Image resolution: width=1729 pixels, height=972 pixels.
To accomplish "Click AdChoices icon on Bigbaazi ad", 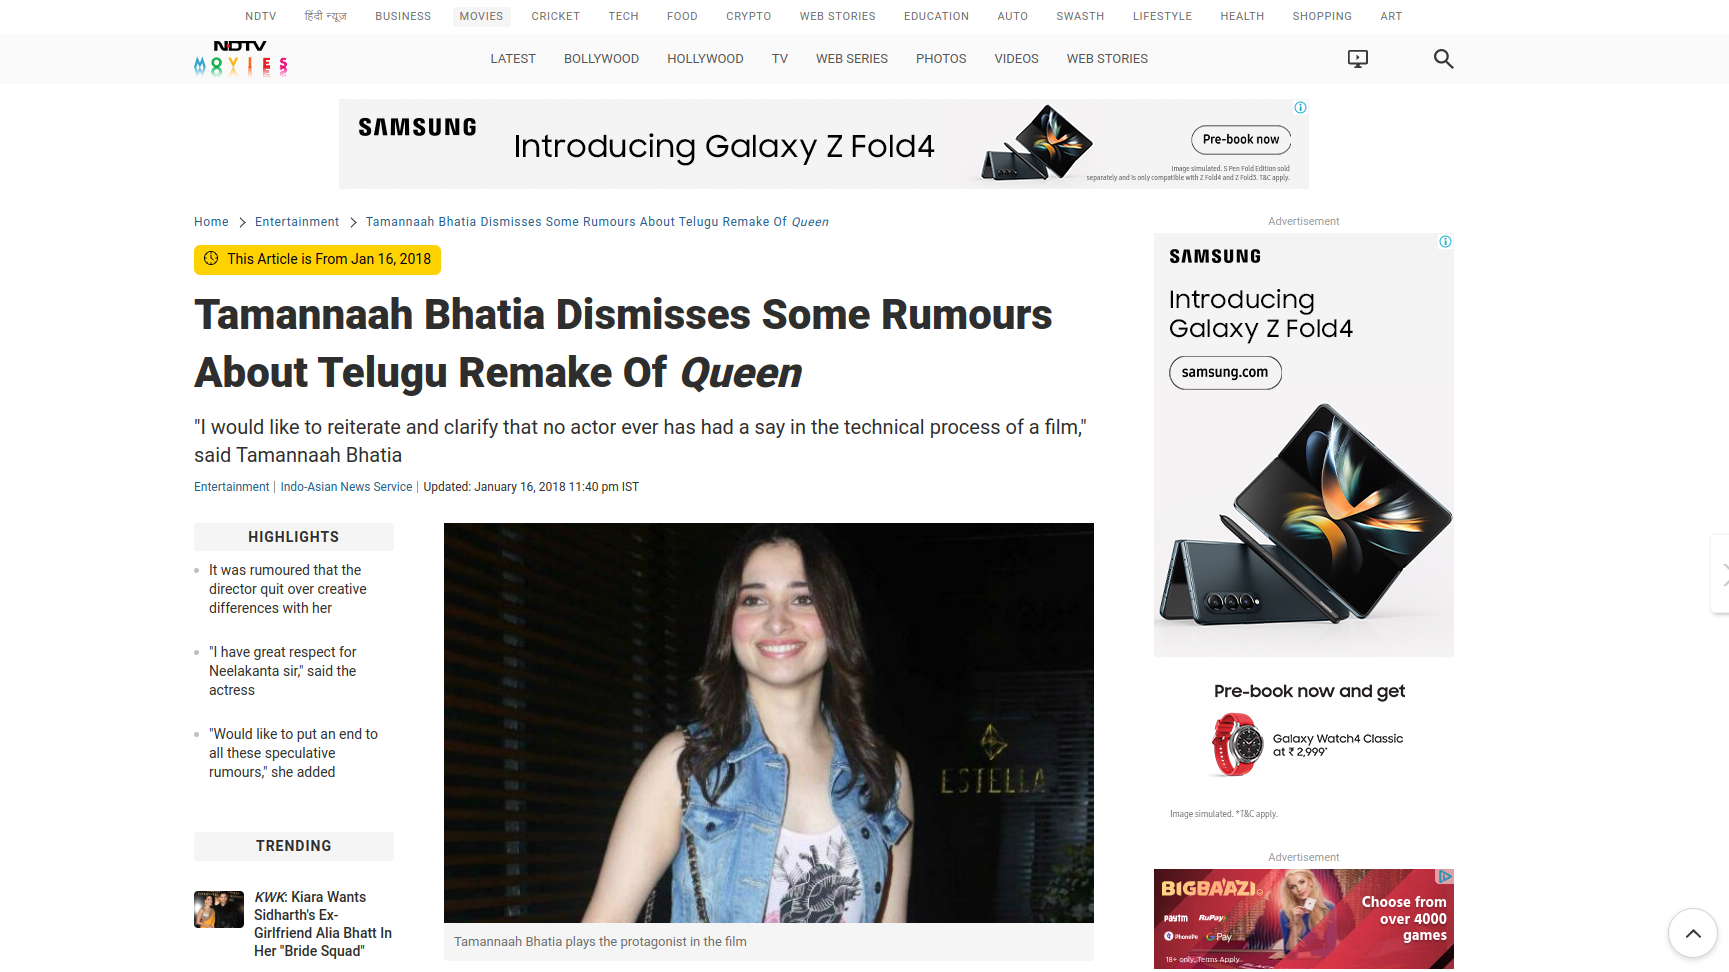I will (1445, 876).
